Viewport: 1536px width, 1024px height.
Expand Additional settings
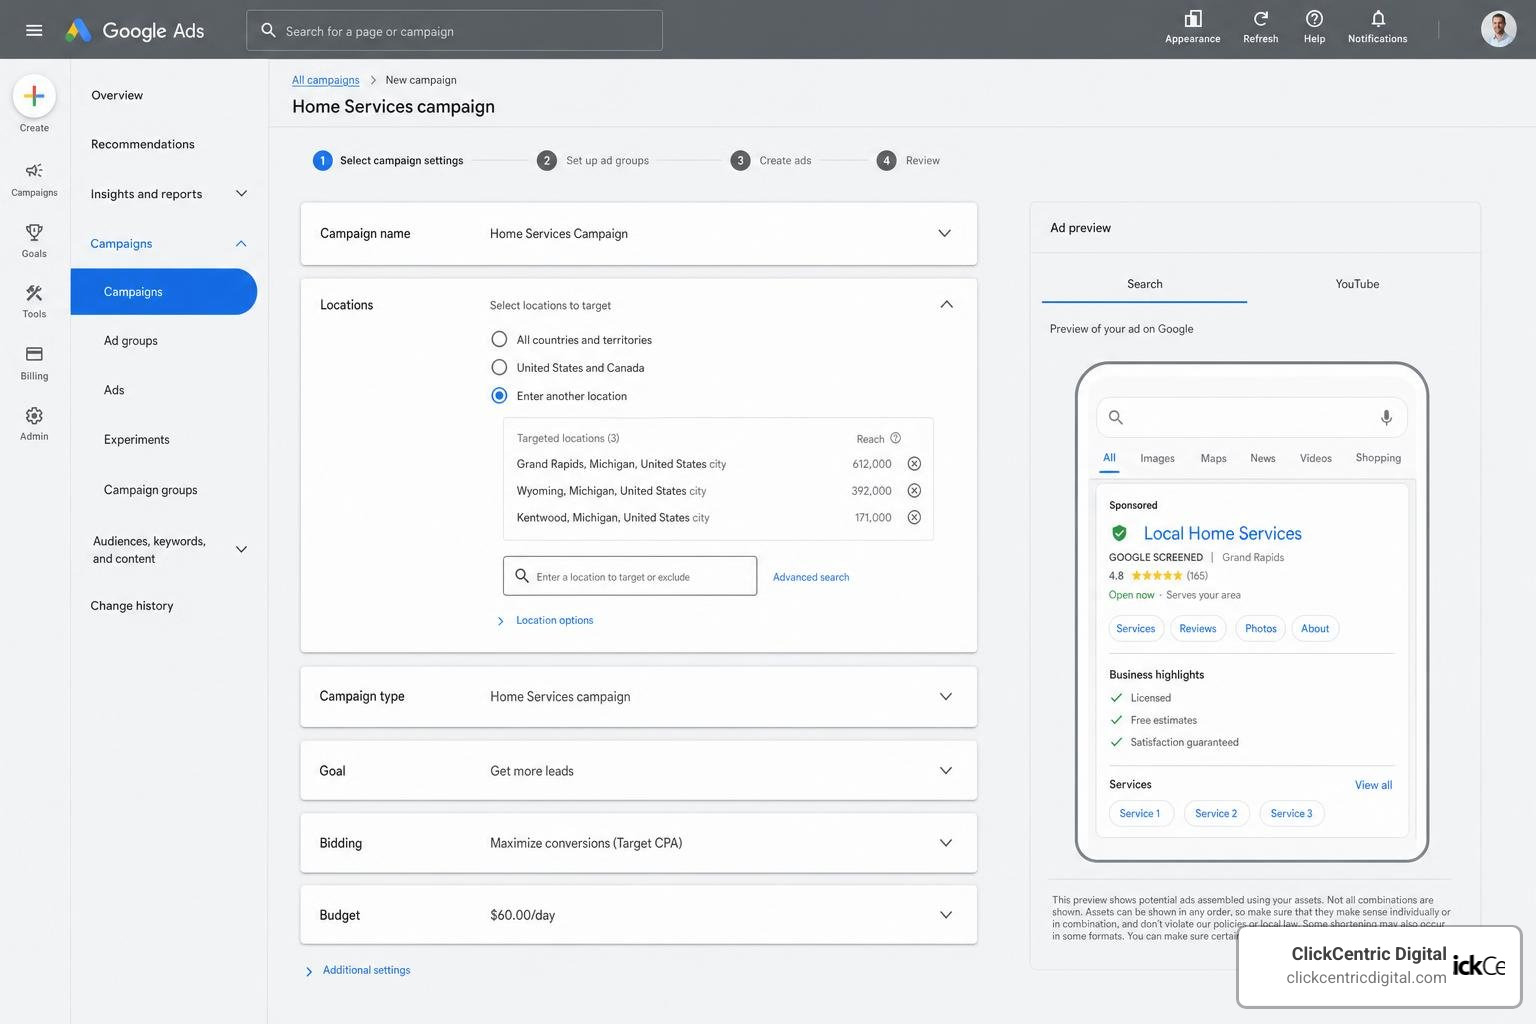[x=358, y=970]
